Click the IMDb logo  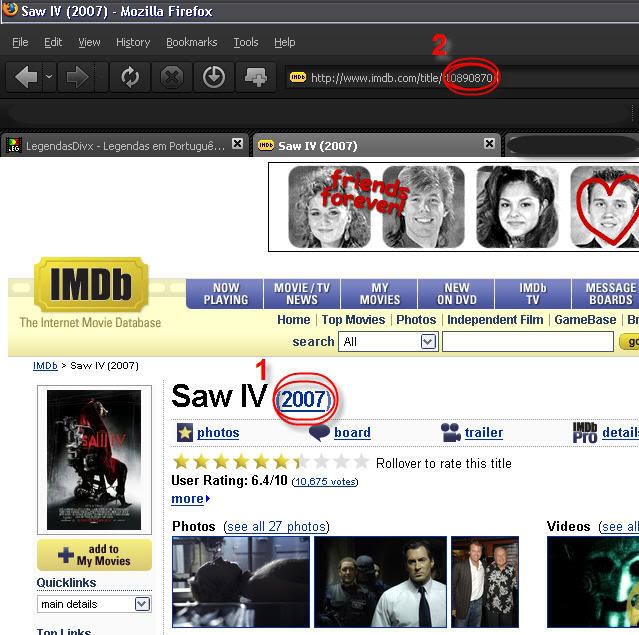point(91,284)
